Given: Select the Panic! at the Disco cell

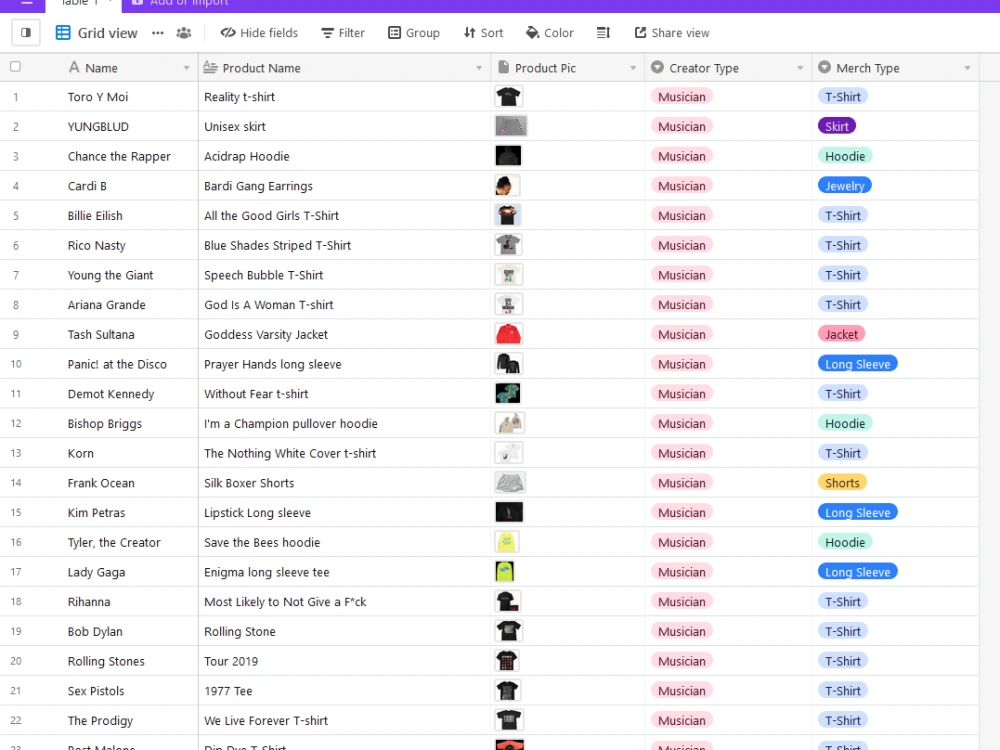Looking at the screenshot, I should pyautogui.click(x=99, y=364).
